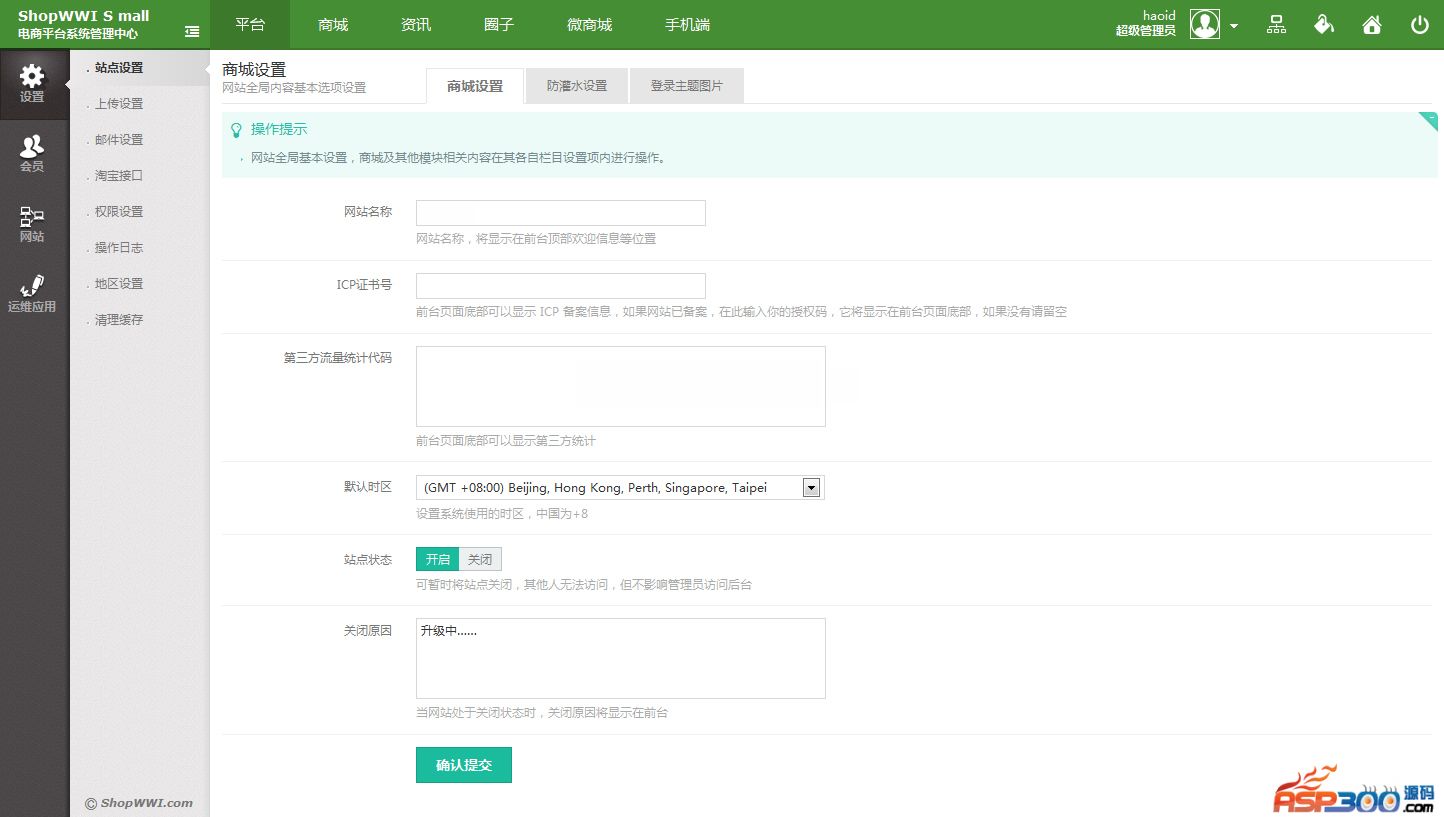Set site status to 开启

tap(437, 559)
